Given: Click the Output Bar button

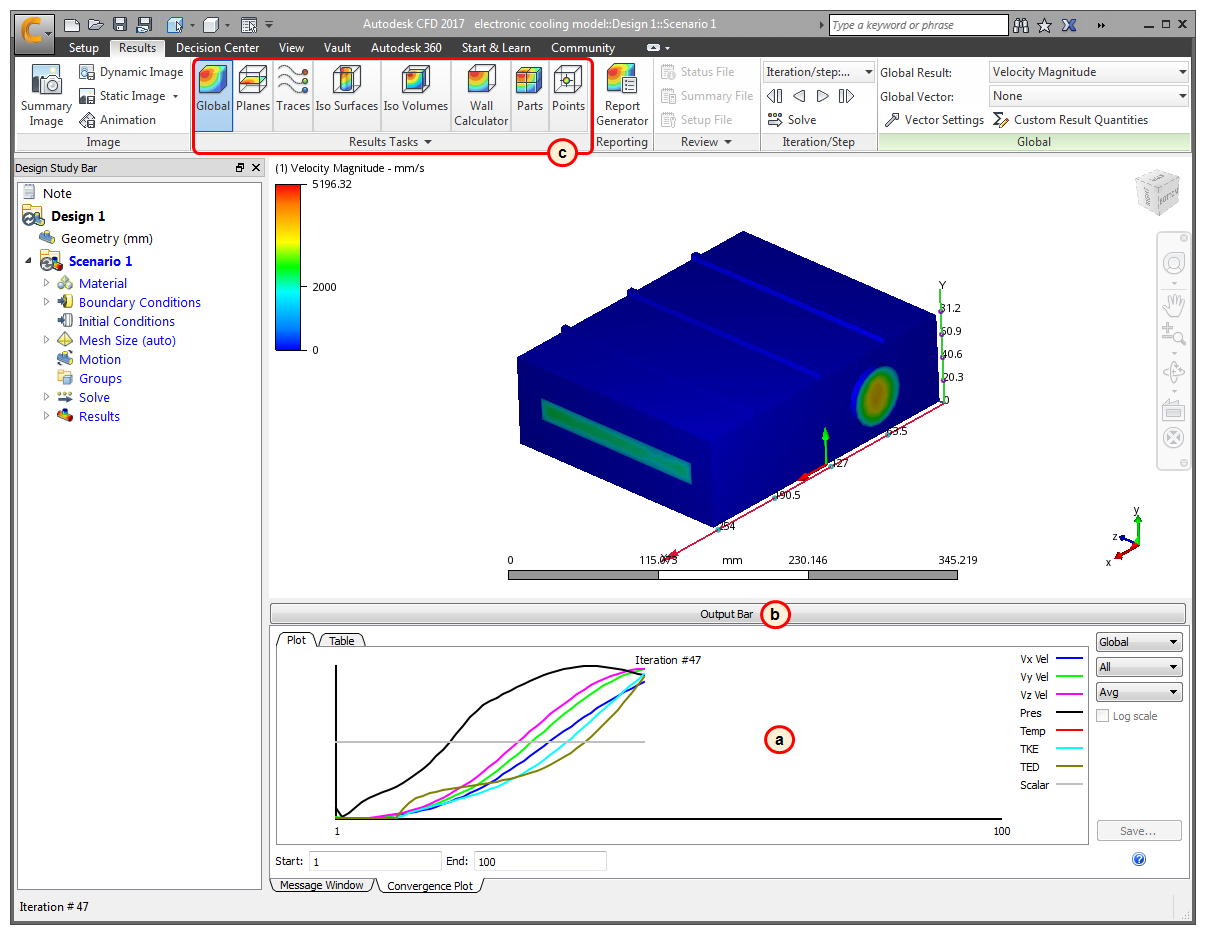Looking at the screenshot, I should (x=727, y=614).
